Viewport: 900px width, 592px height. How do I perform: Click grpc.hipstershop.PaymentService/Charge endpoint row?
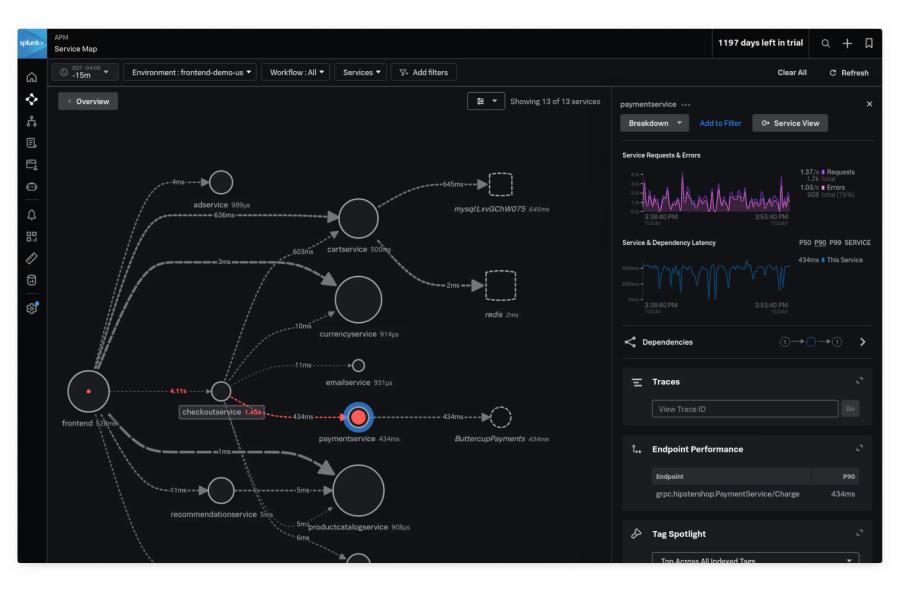pos(755,494)
